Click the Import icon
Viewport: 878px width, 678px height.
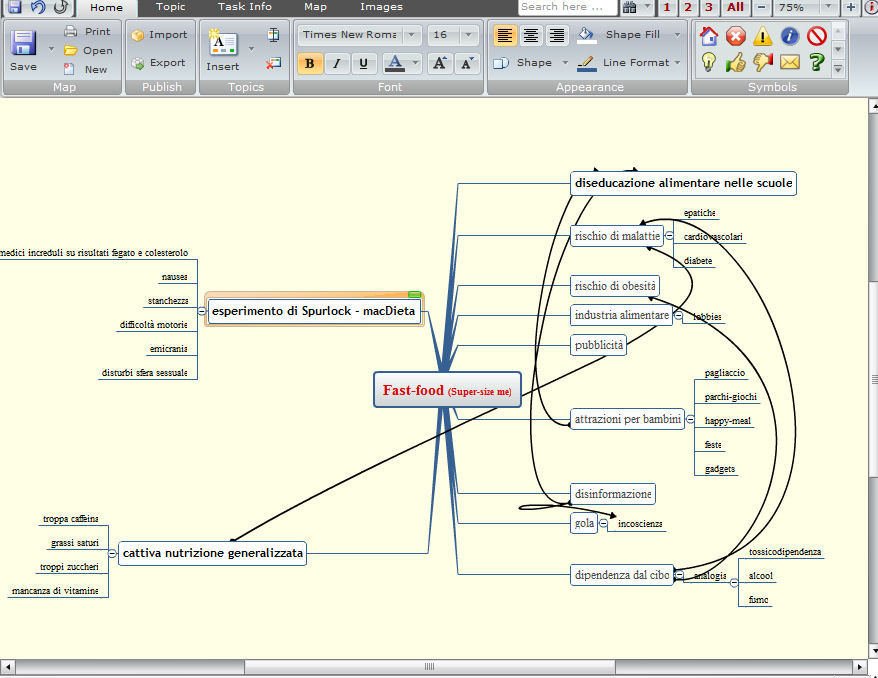click(x=138, y=35)
